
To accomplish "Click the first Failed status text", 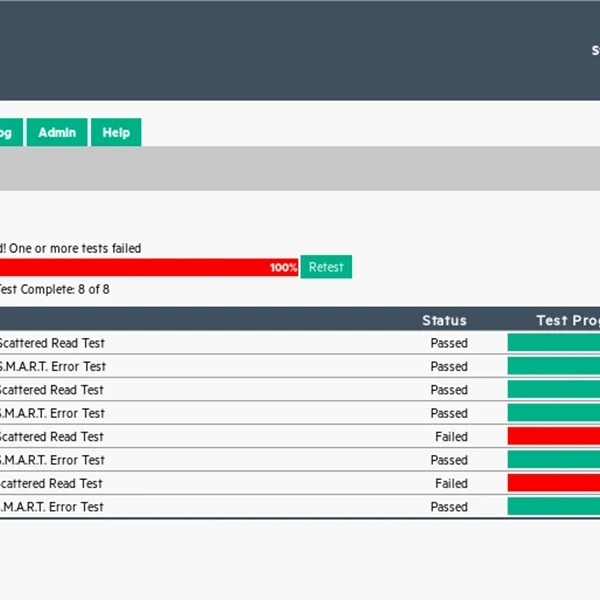I will 451,437.
